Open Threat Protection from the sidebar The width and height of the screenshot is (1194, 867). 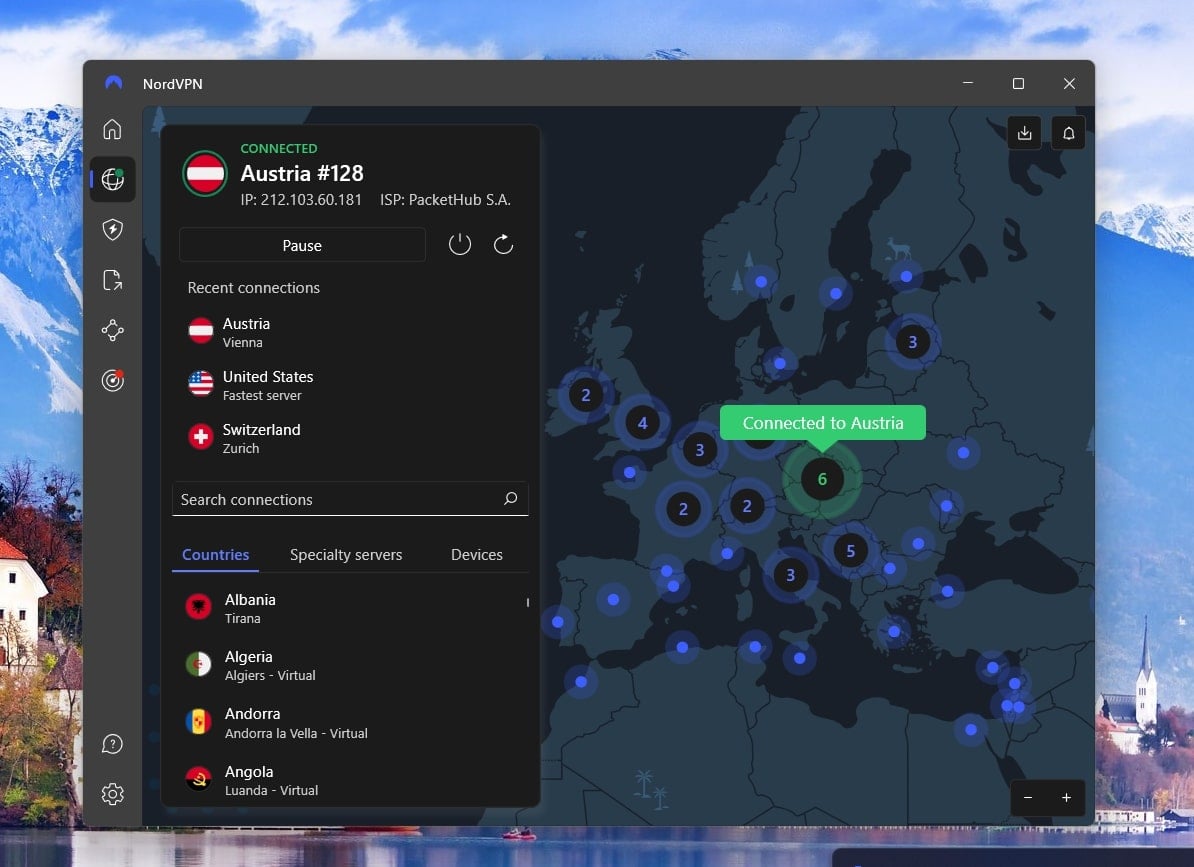(x=112, y=229)
